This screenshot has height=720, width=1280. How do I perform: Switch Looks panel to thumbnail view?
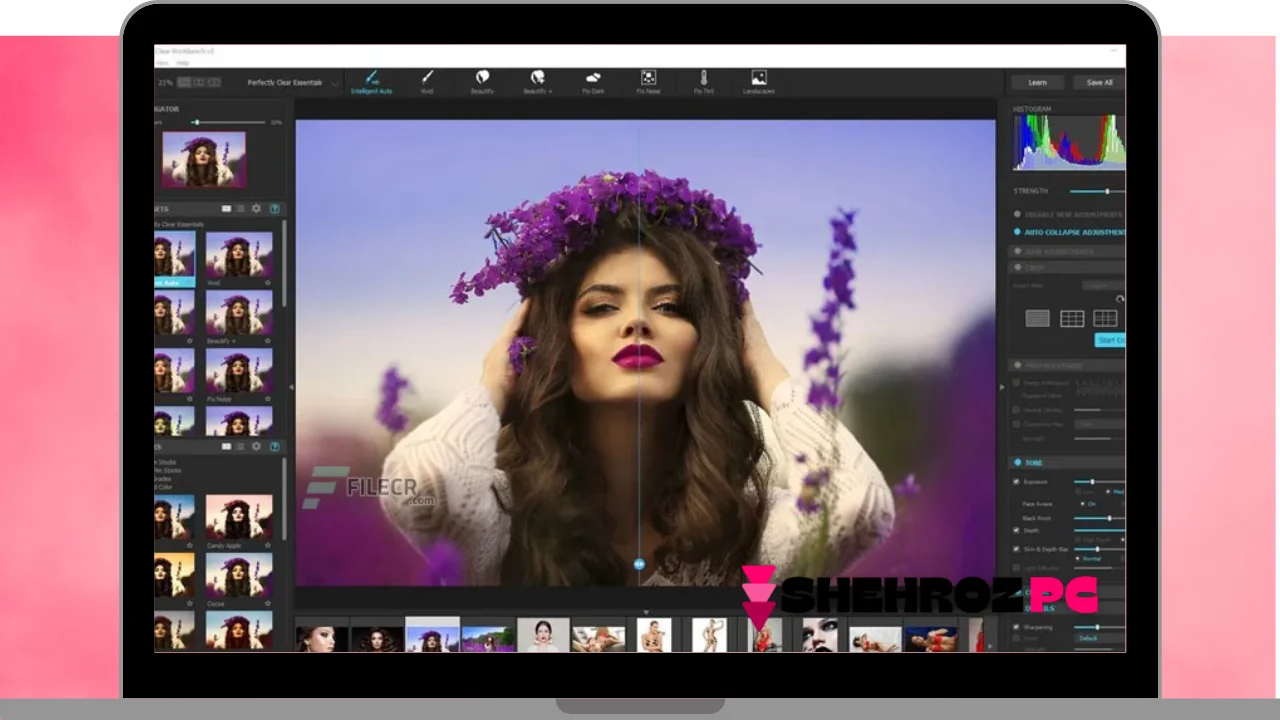226,447
